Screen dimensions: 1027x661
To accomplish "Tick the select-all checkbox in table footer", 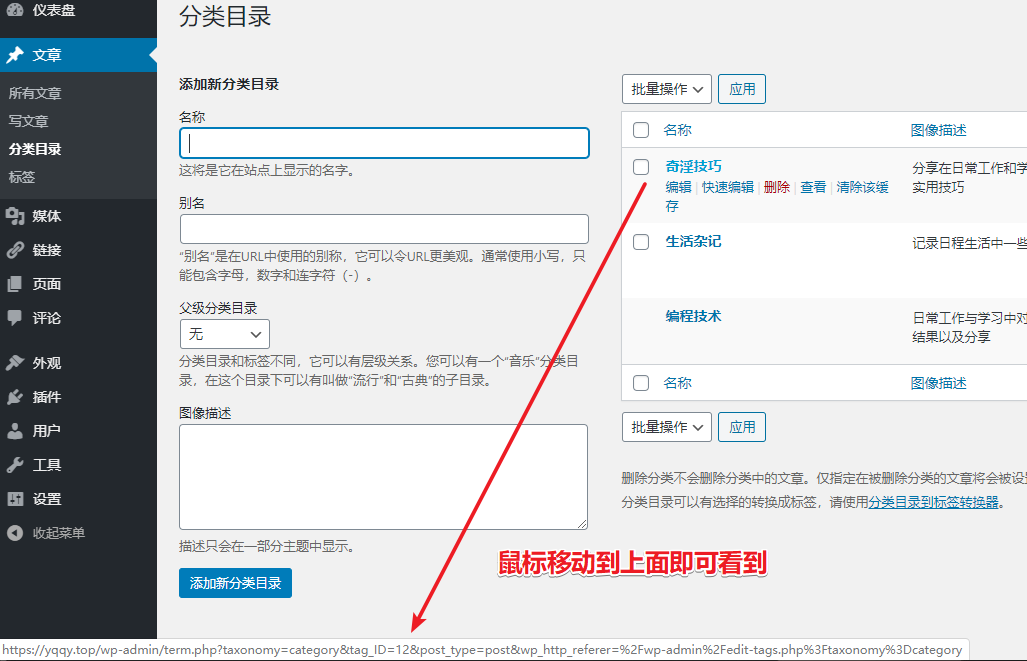I will (641, 383).
